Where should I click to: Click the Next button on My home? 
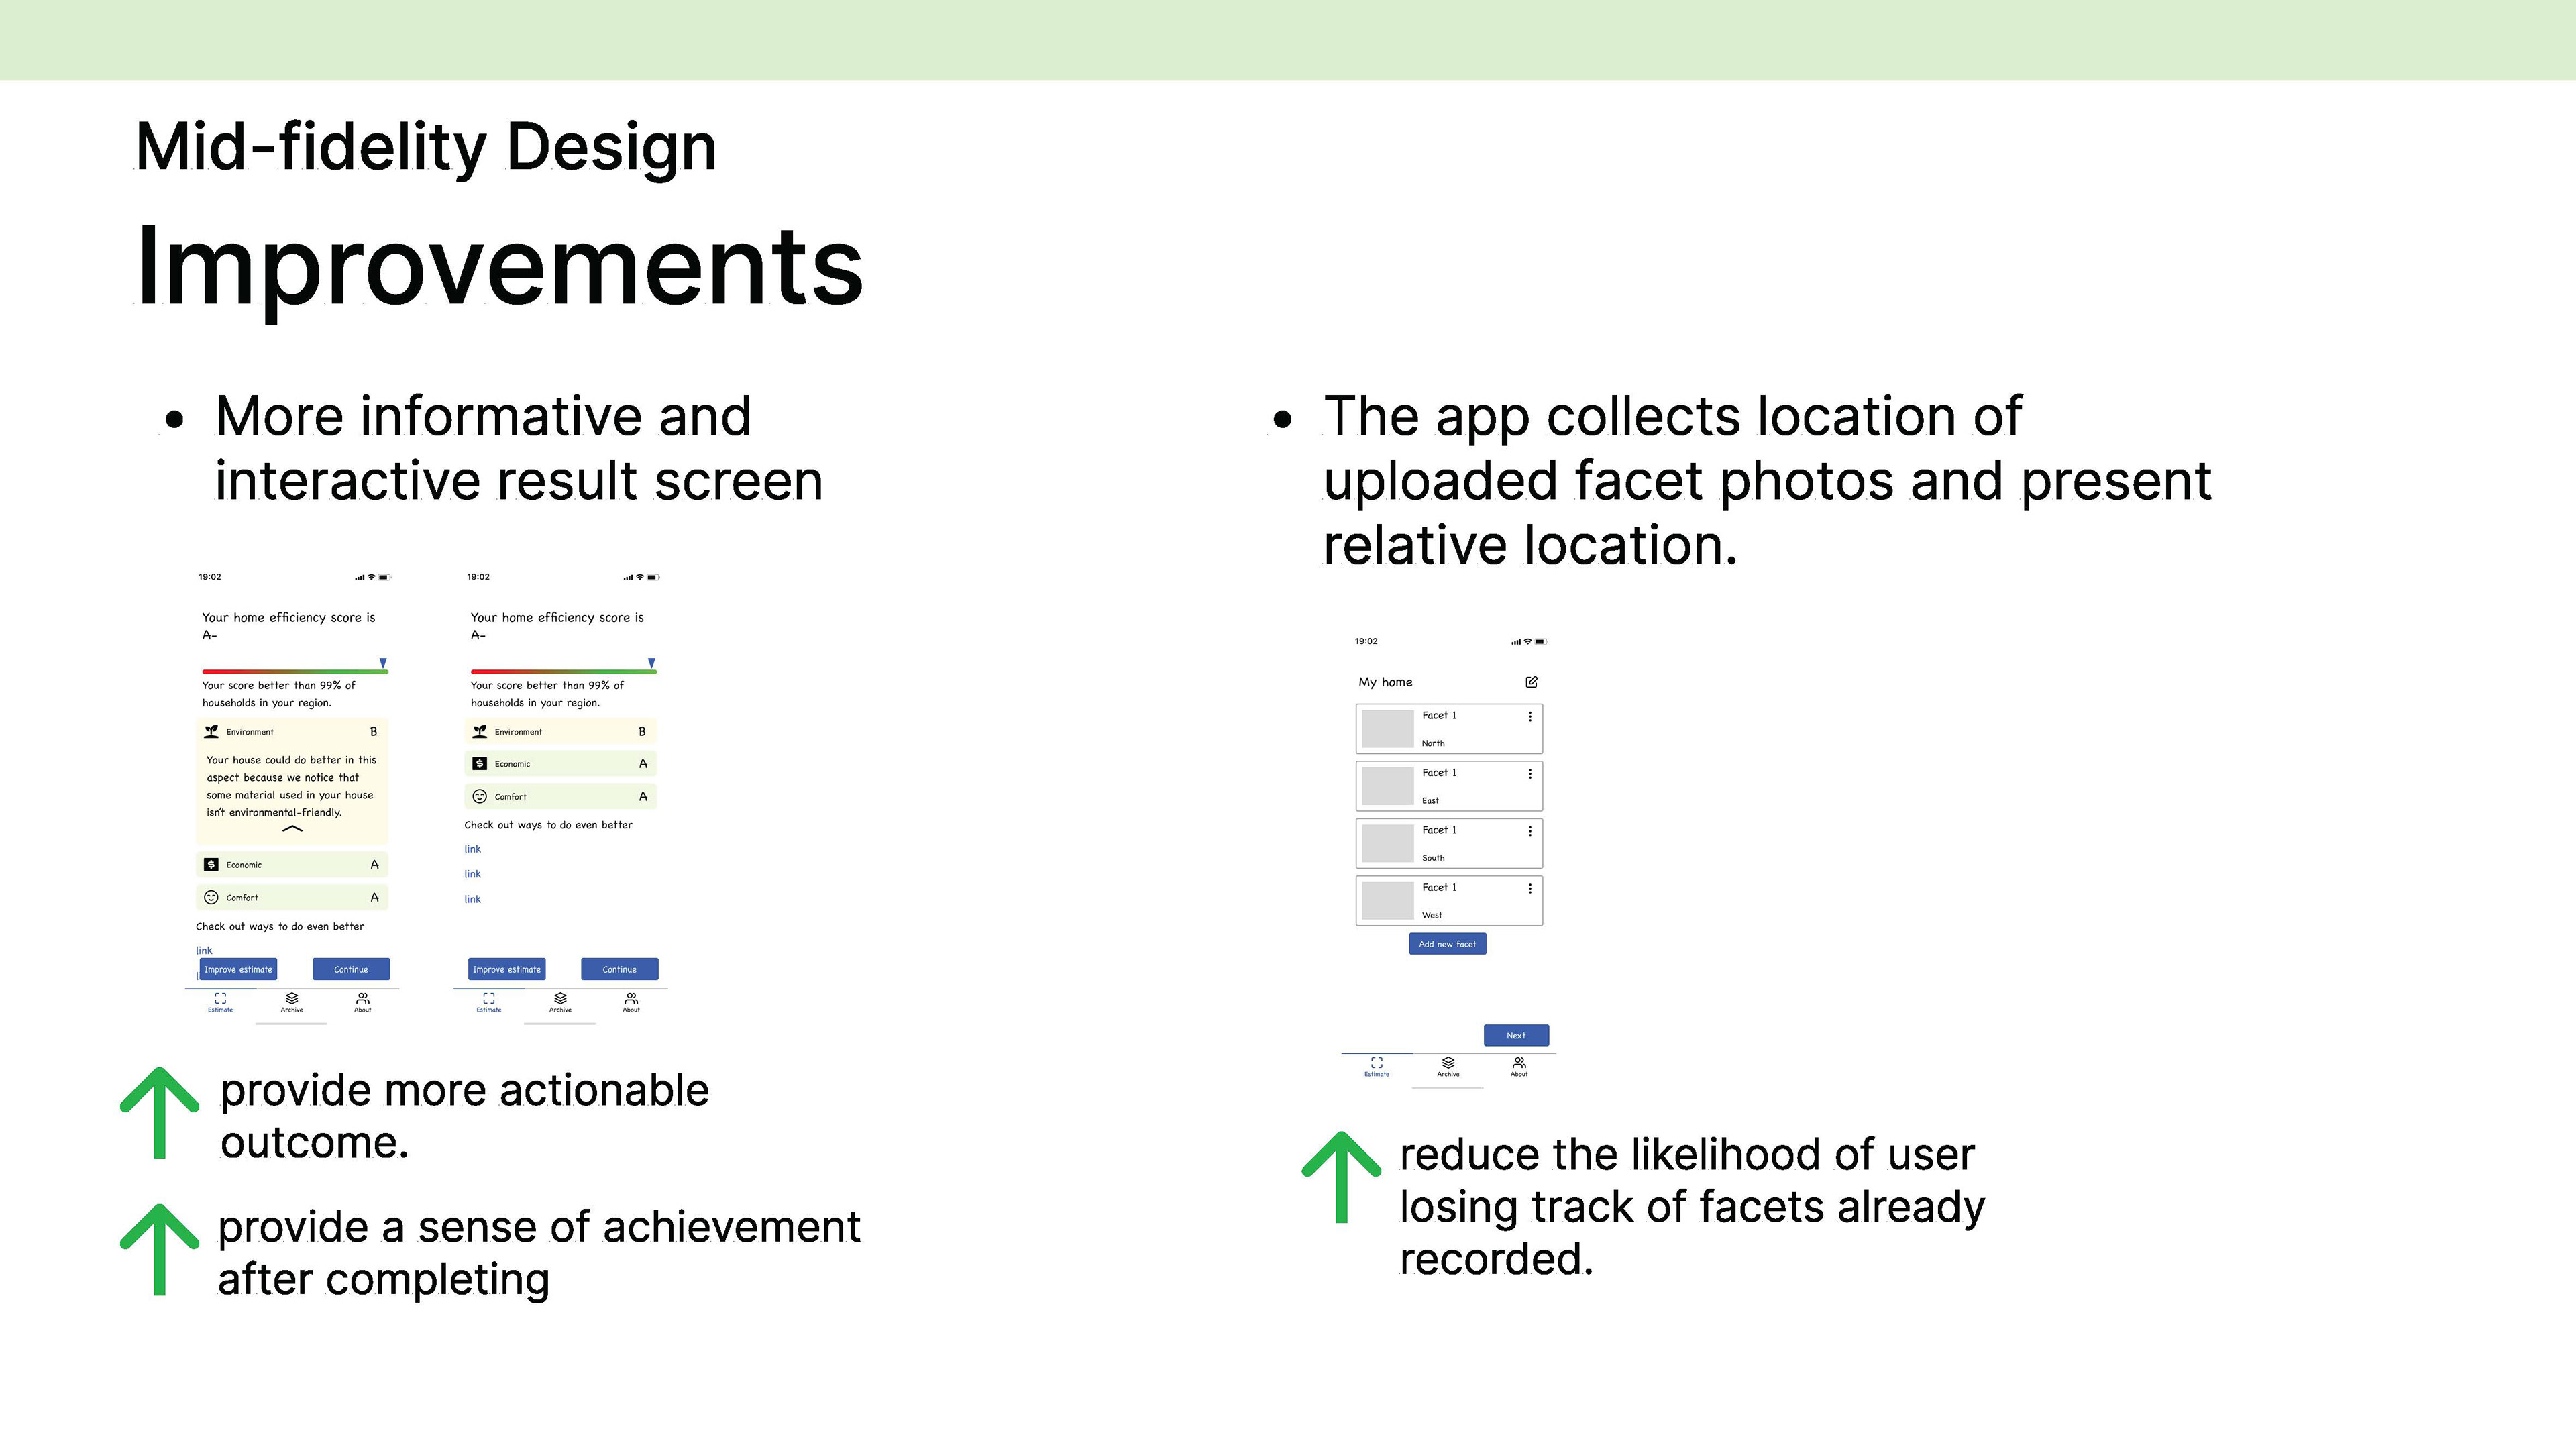coord(1516,1036)
